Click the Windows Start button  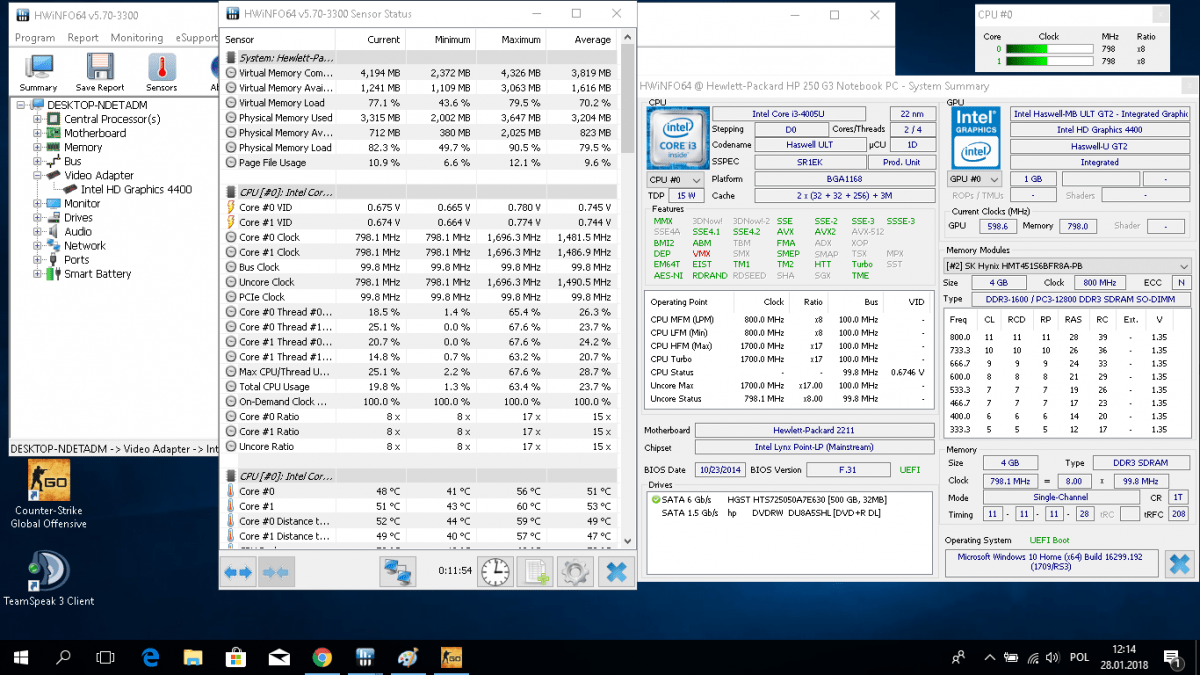point(21,657)
